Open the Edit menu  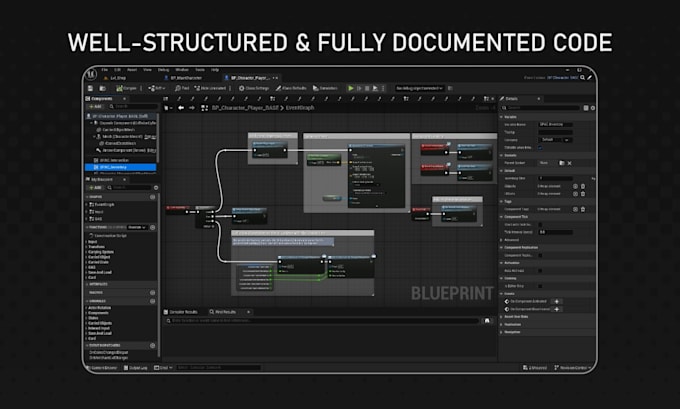(117, 70)
